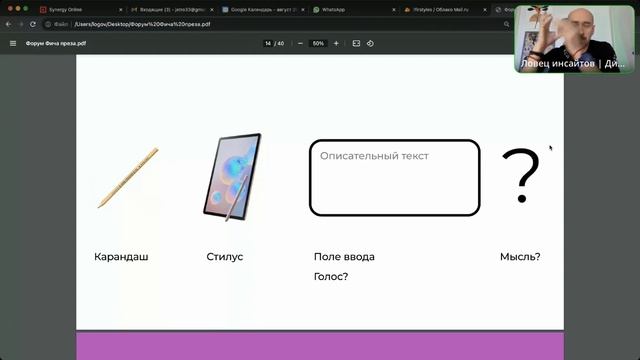Click the Карандаш label
The height and width of the screenshot is (360, 640).
pos(121,257)
